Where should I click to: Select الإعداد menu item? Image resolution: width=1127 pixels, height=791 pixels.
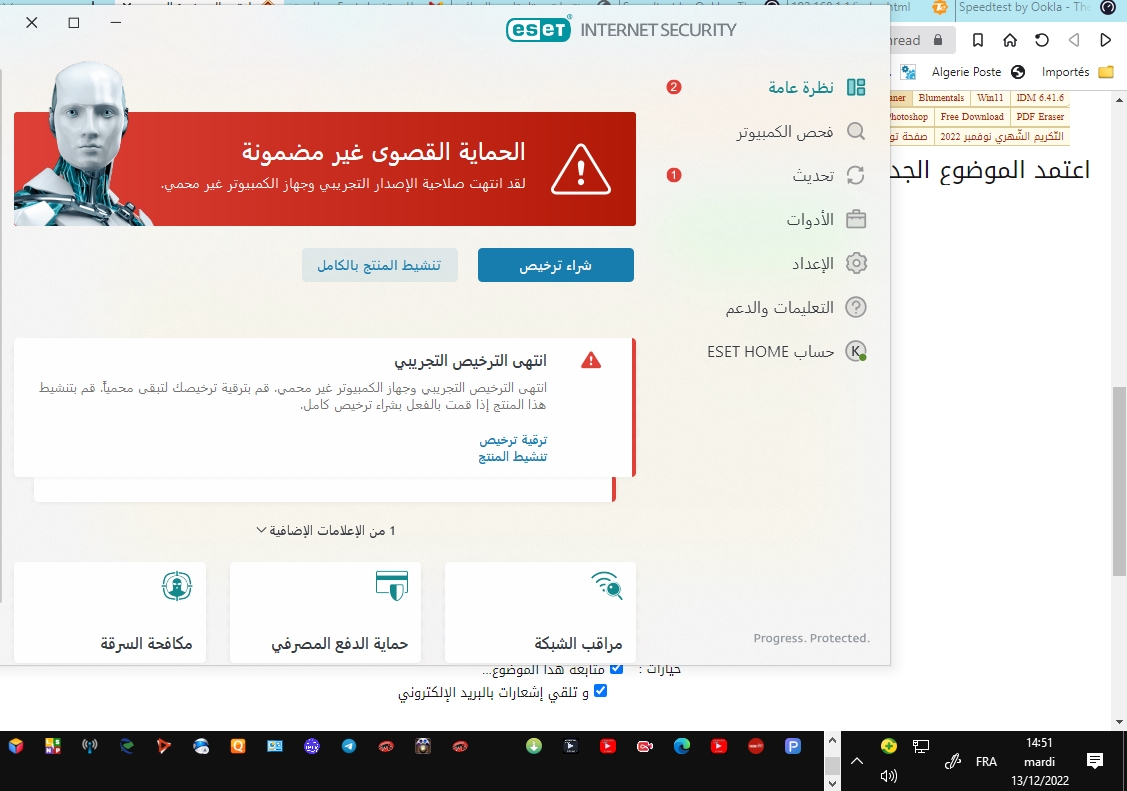click(x=813, y=264)
